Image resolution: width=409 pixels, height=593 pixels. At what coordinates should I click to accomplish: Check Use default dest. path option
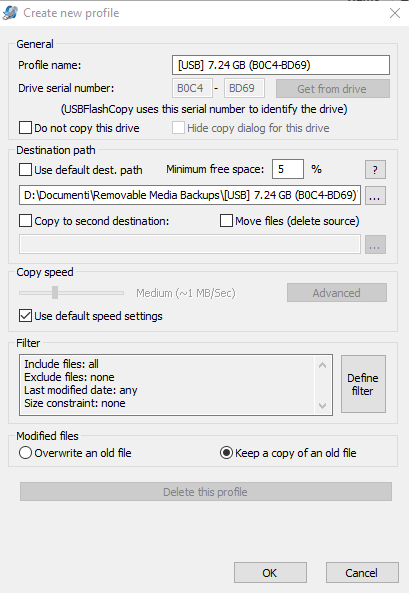coord(25,169)
